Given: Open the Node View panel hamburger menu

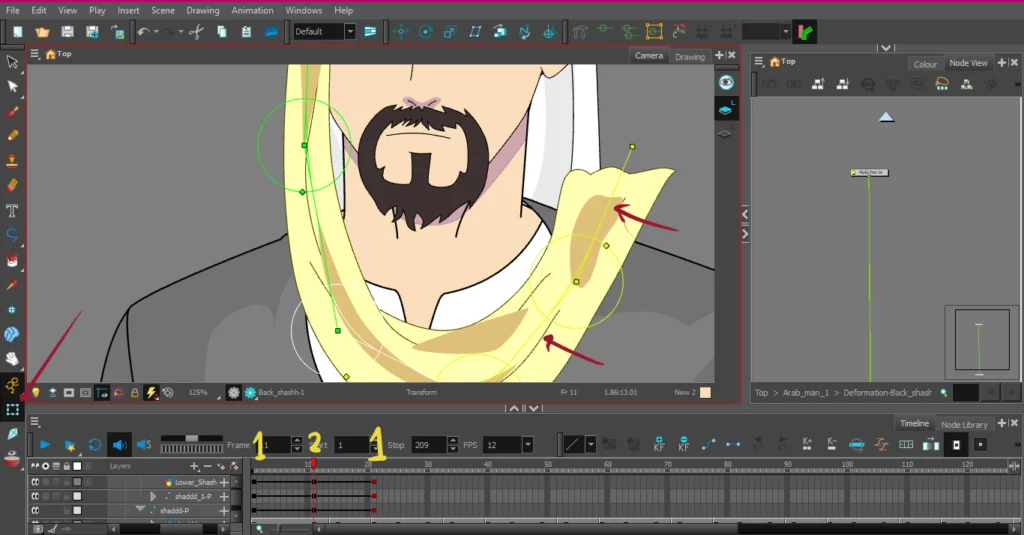Looking at the screenshot, I should coord(758,61).
